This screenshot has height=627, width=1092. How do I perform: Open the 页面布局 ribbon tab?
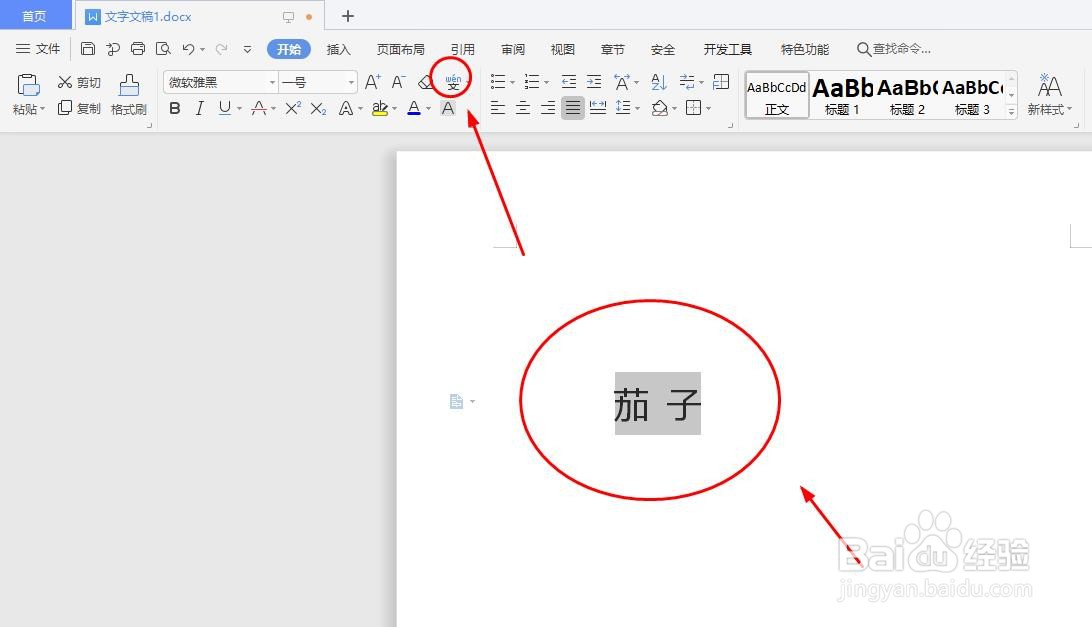pos(400,48)
